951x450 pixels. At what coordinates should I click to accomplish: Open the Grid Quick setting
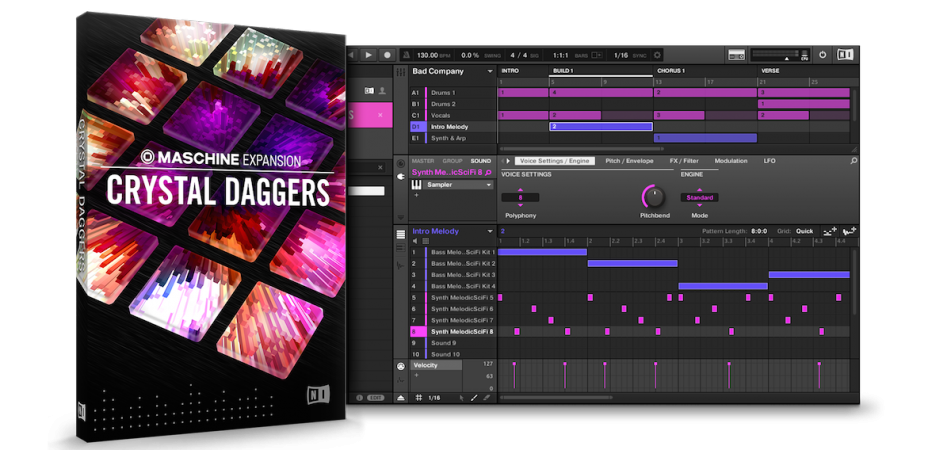[805, 231]
